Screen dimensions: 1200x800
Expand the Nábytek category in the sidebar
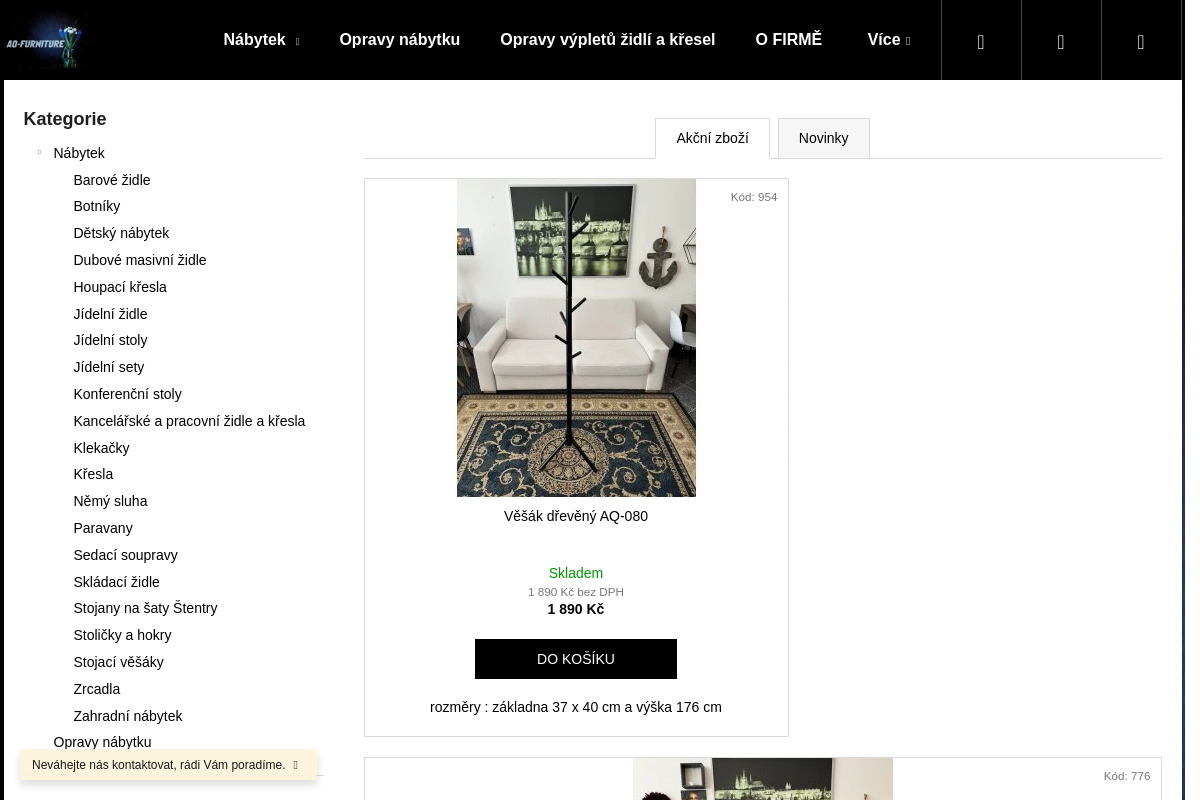tap(39, 152)
